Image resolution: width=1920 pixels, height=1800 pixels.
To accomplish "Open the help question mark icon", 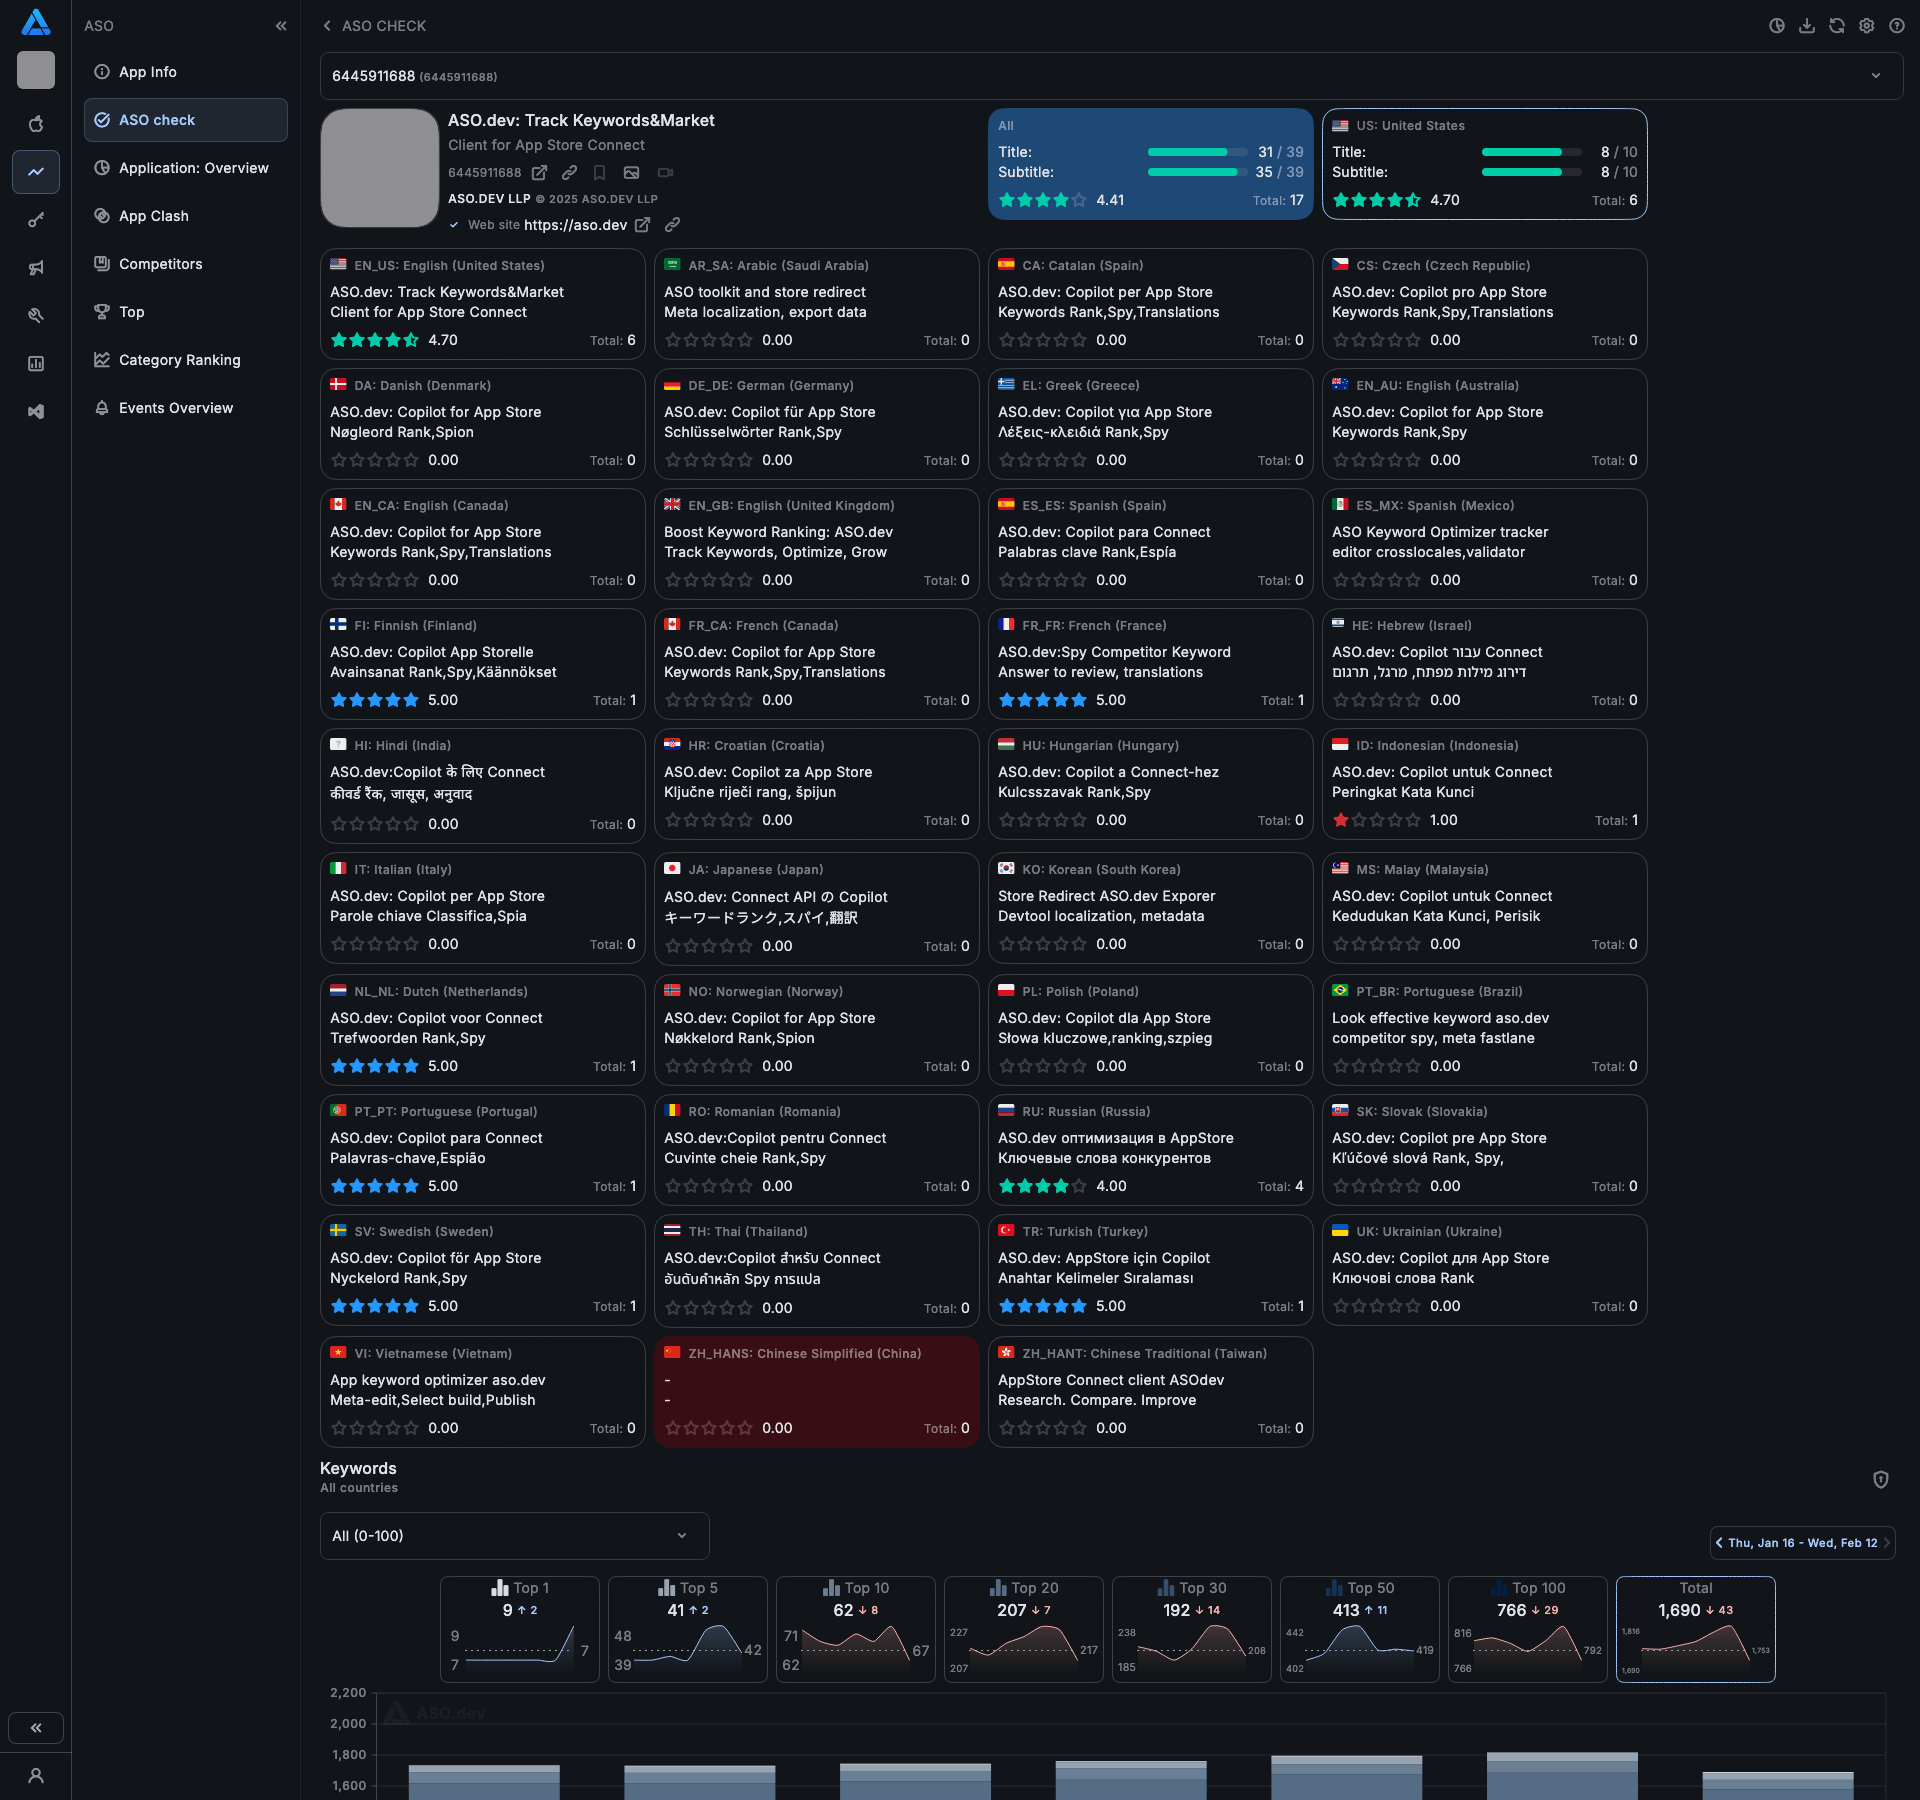I will click(1896, 26).
